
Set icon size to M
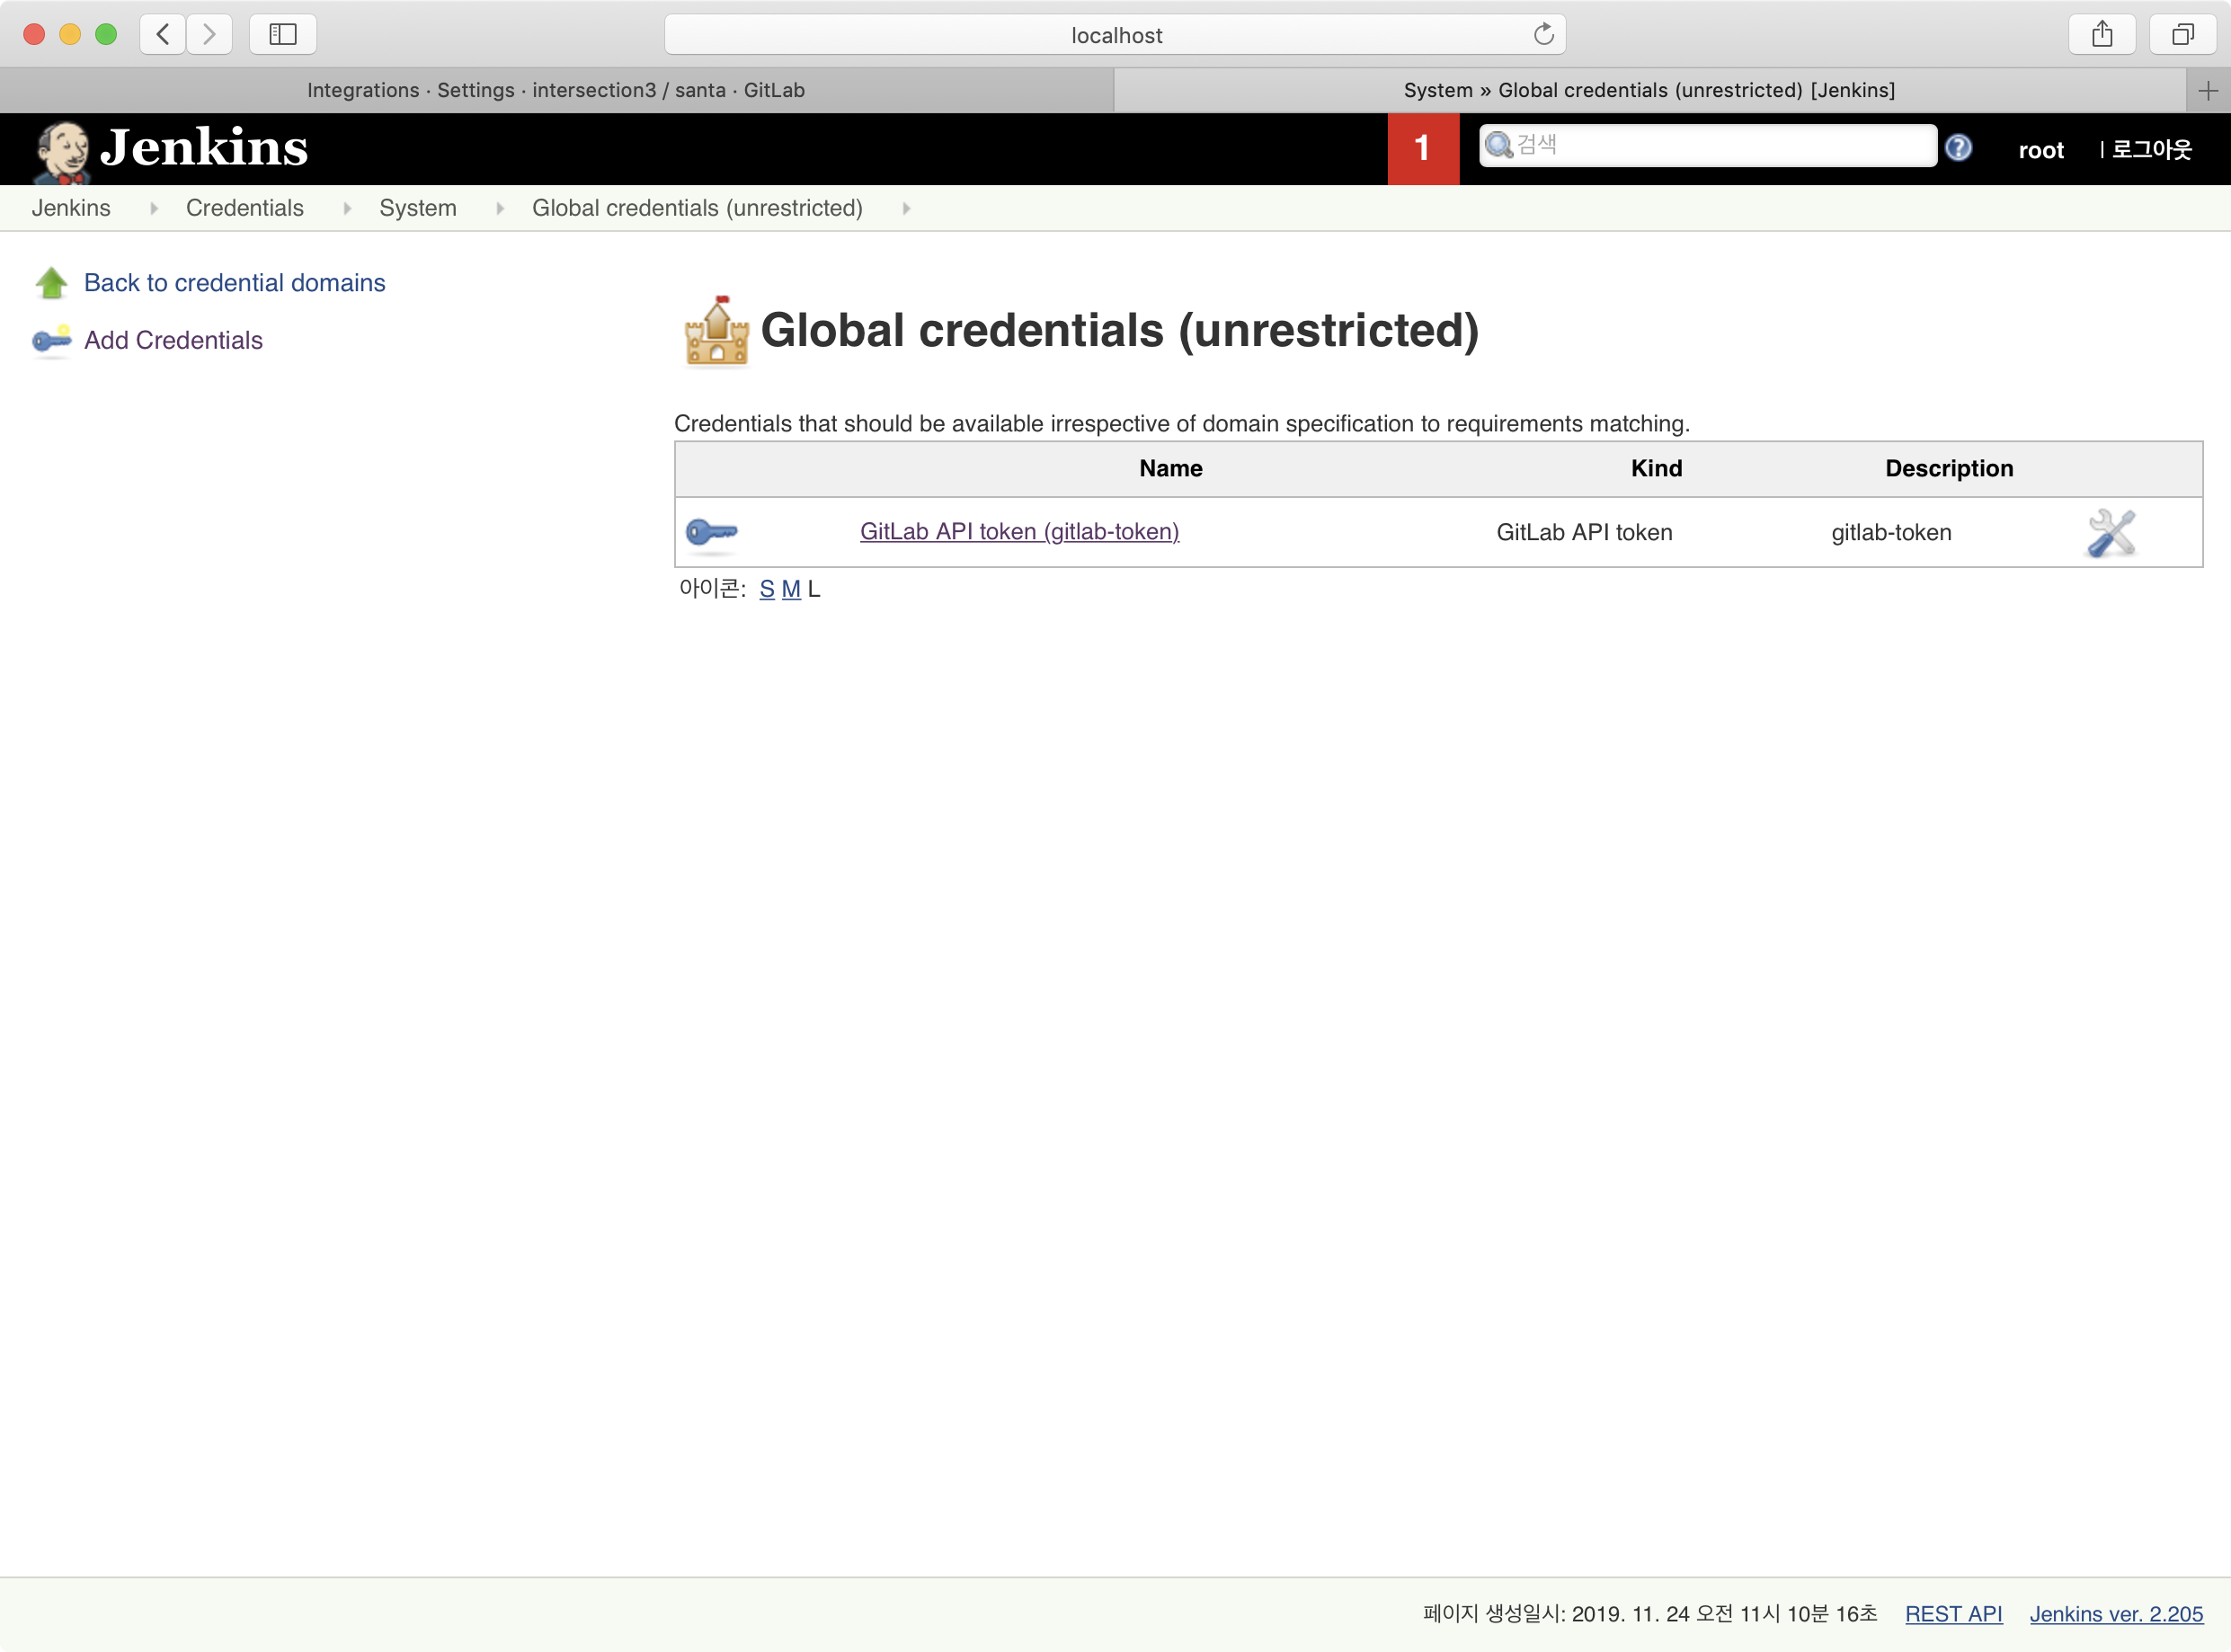click(x=790, y=589)
